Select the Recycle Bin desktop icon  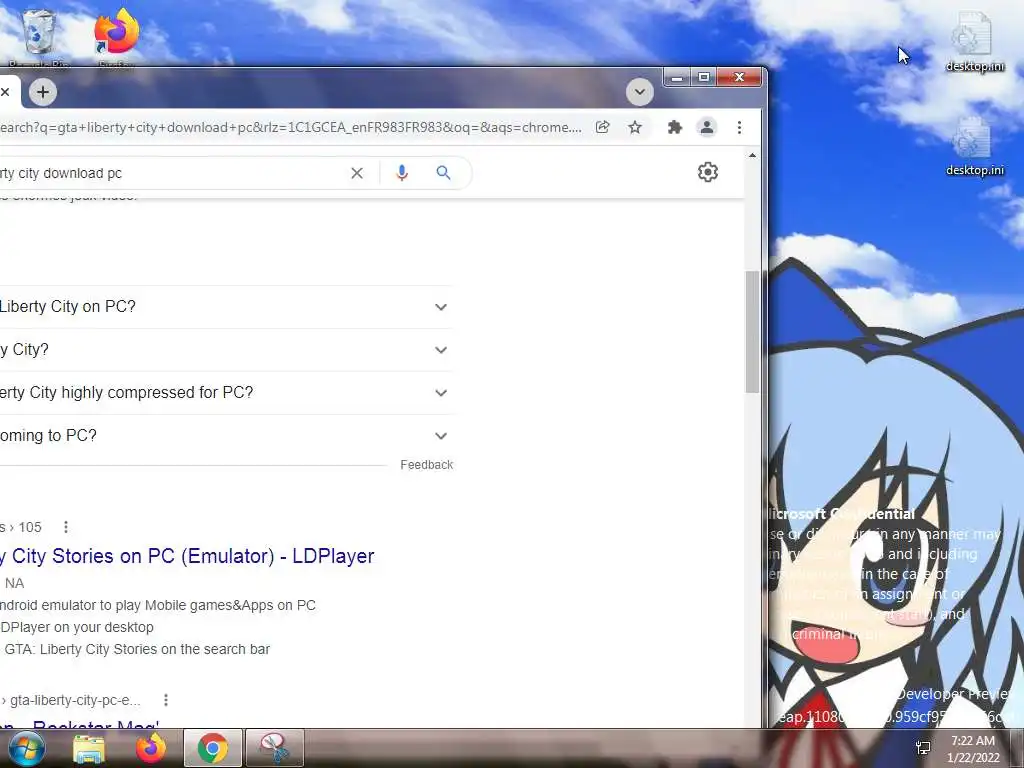point(39,37)
